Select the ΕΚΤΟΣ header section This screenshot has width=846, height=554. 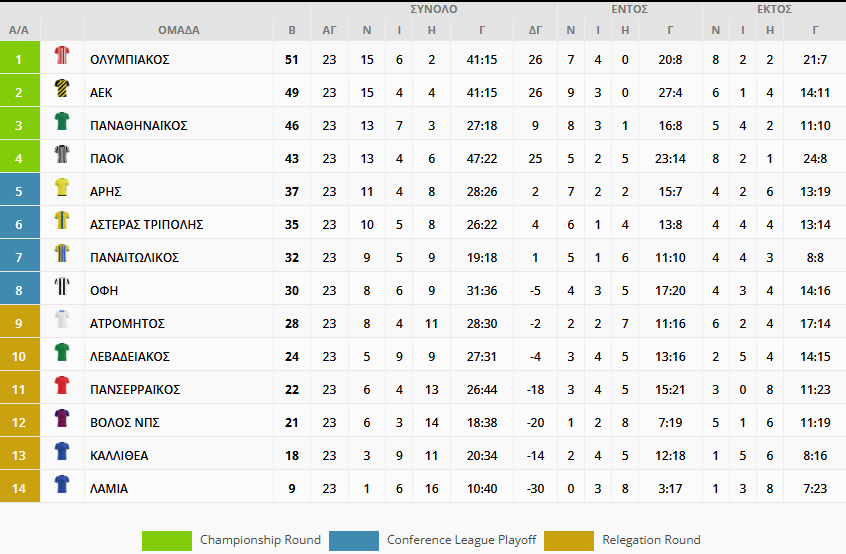click(x=774, y=9)
